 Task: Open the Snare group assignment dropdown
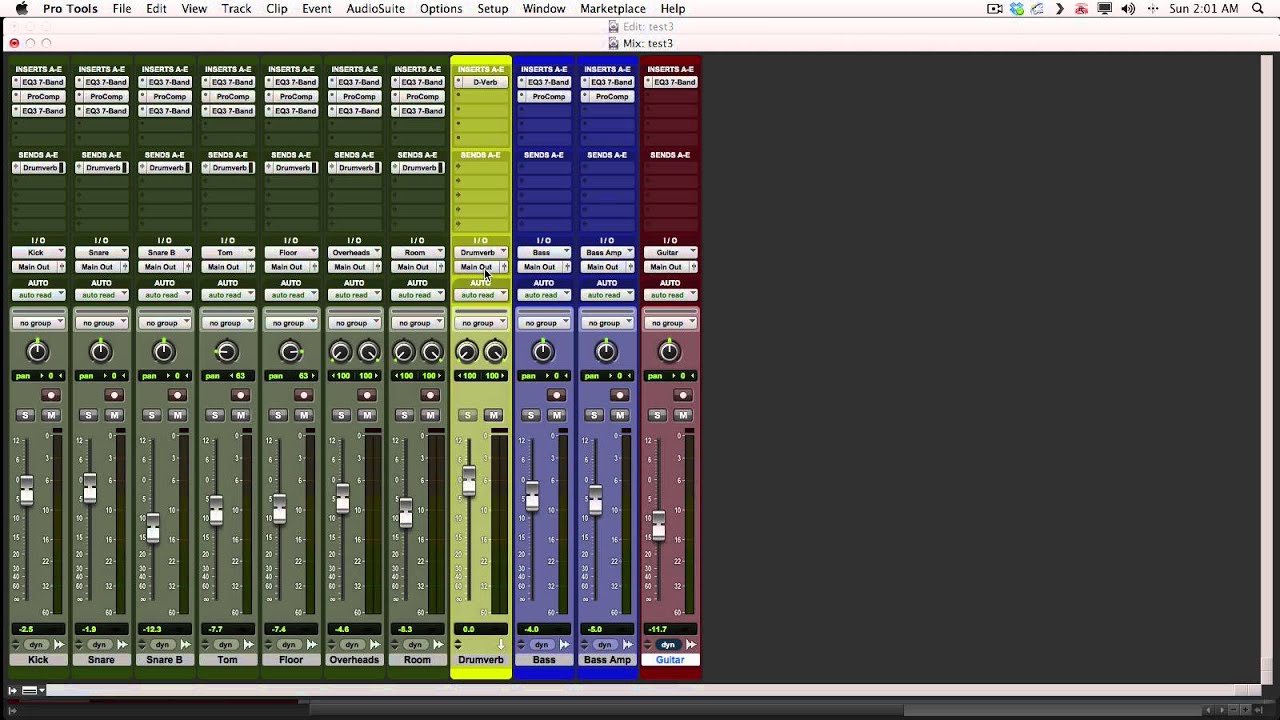coord(101,323)
